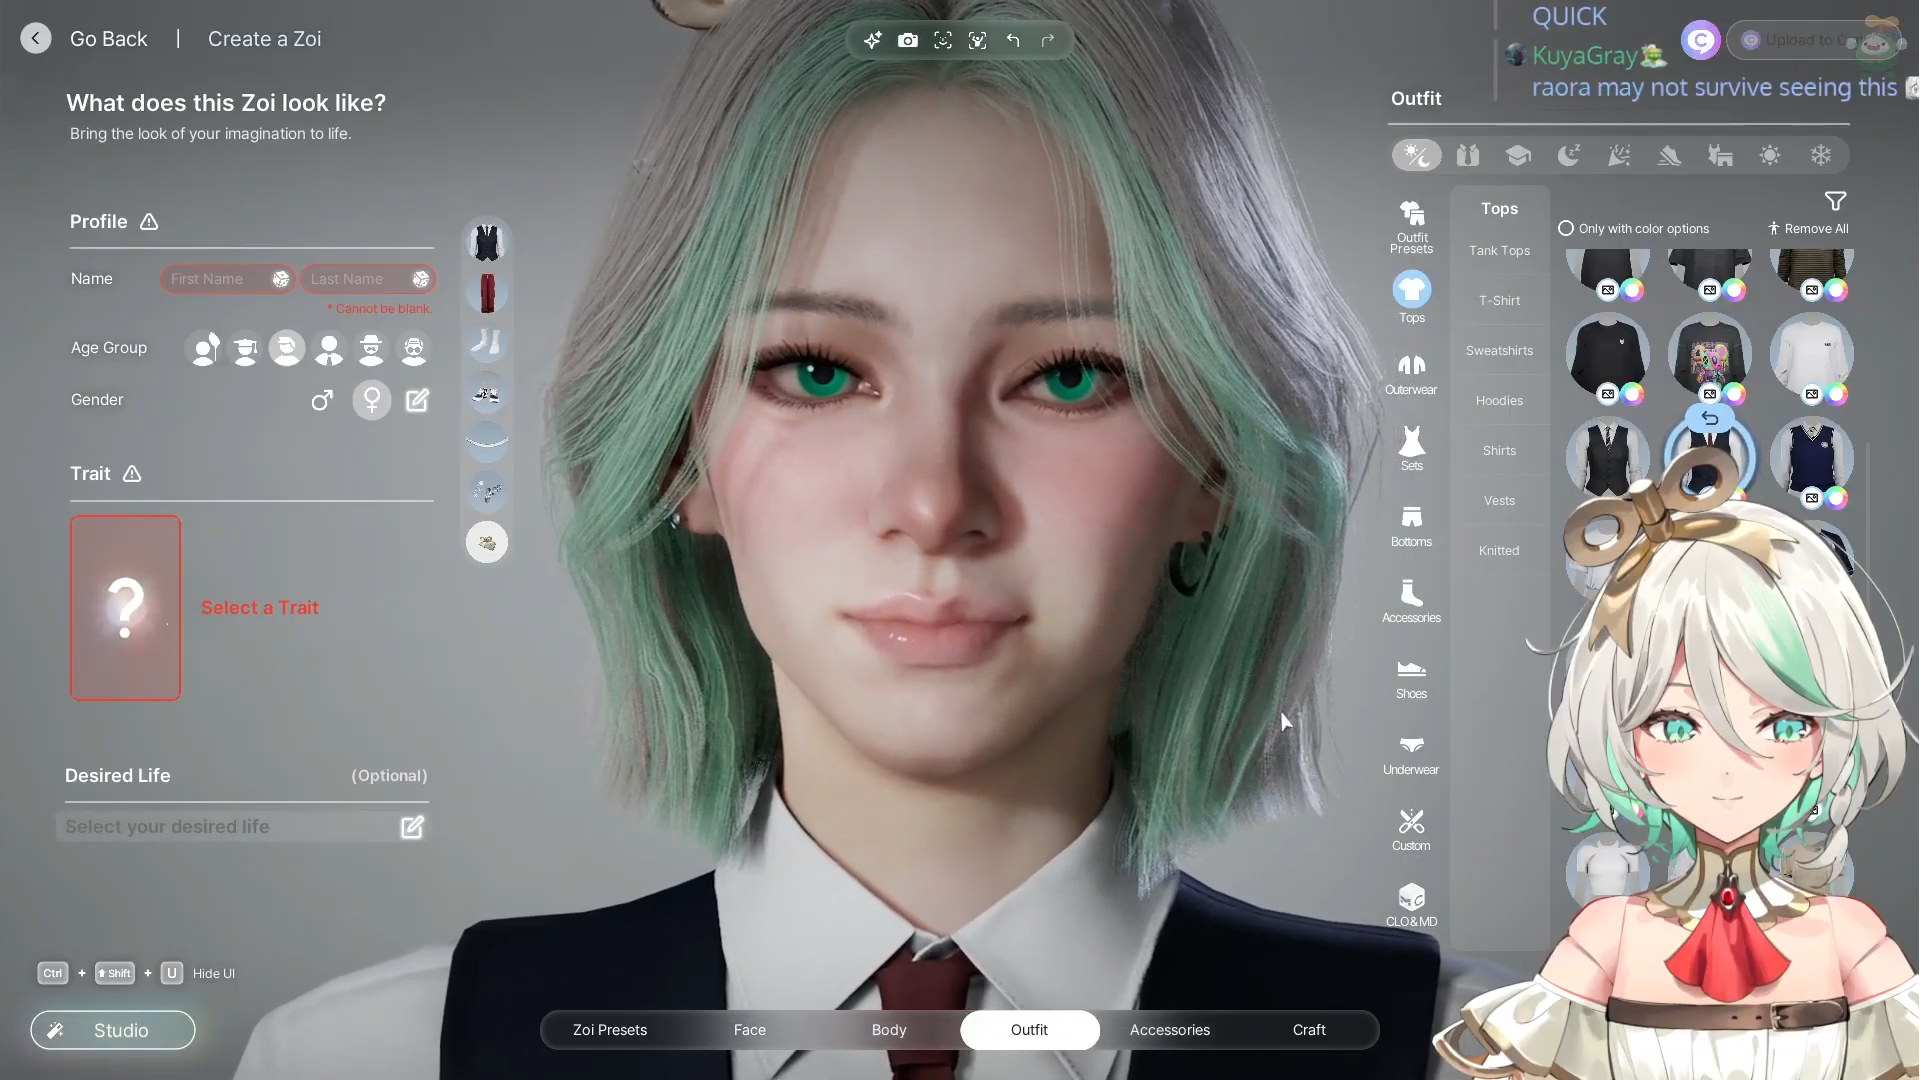Click the Studio button

(113, 1030)
